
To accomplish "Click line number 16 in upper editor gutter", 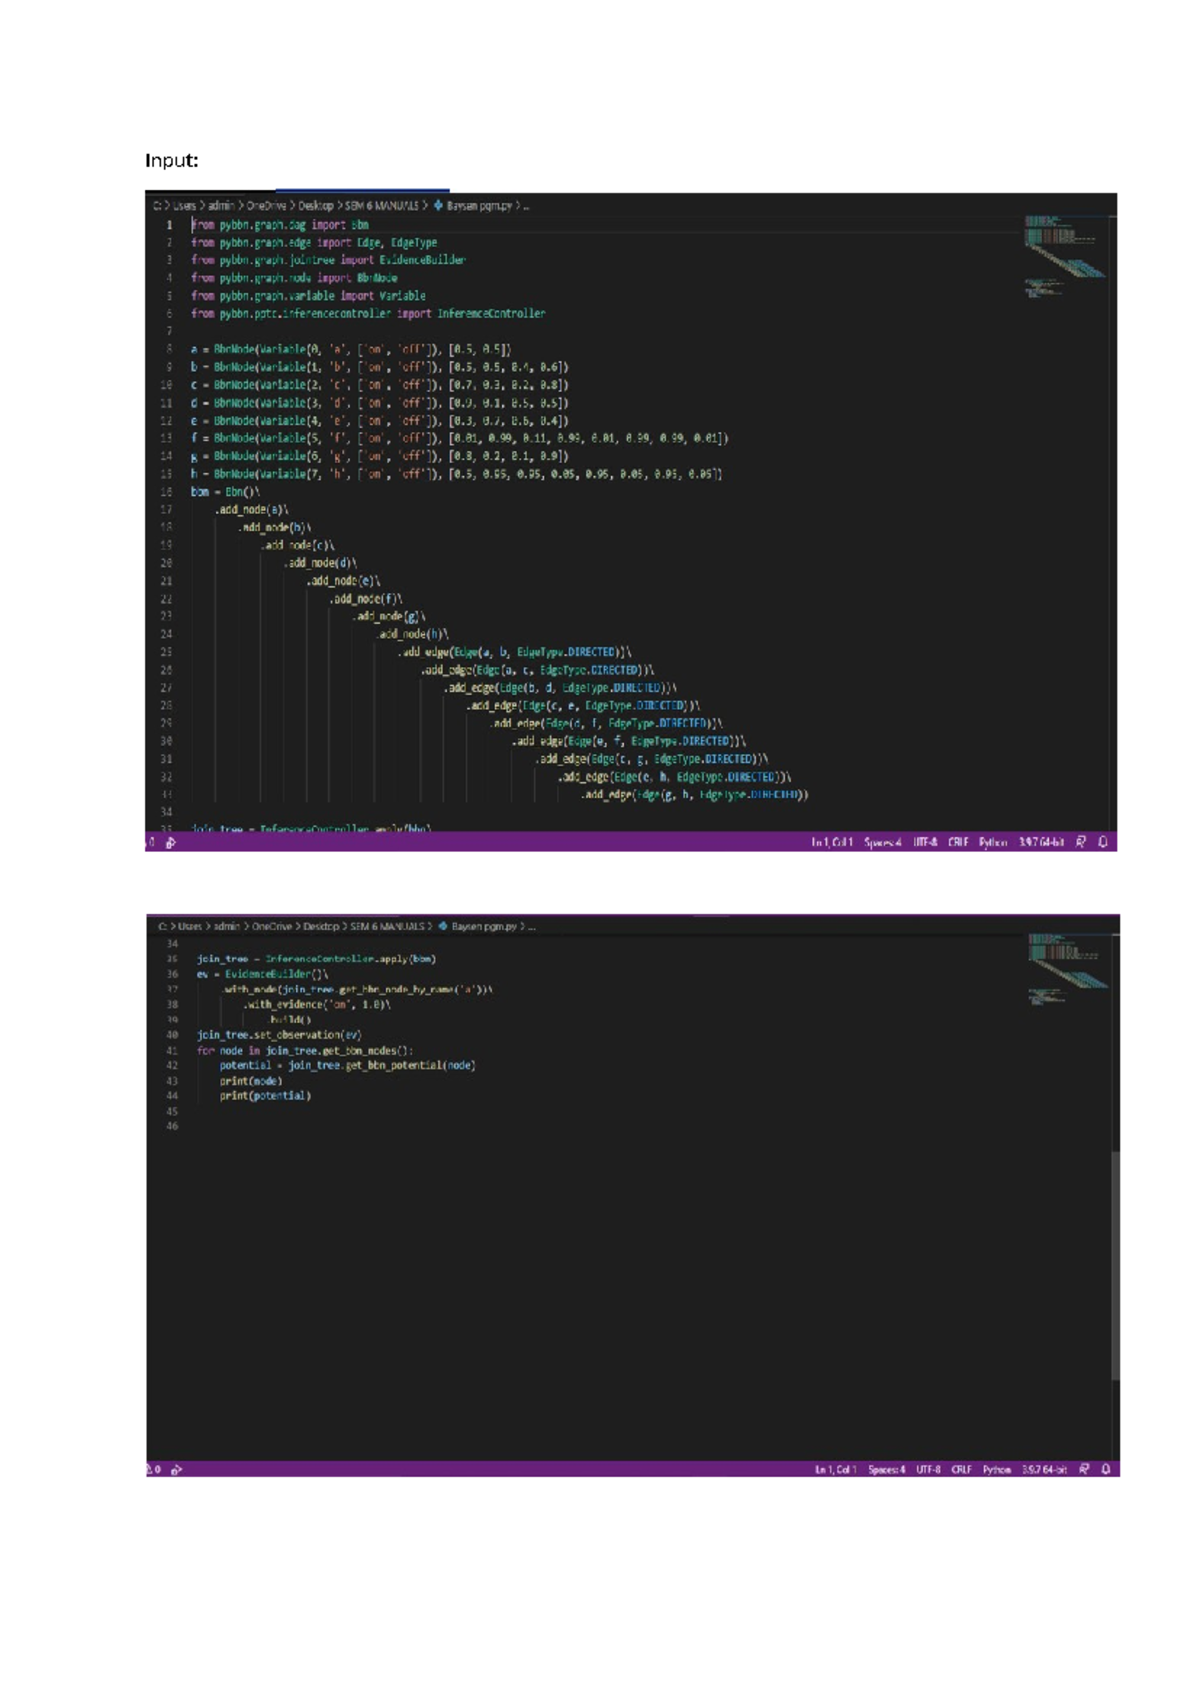I will click(x=166, y=492).
